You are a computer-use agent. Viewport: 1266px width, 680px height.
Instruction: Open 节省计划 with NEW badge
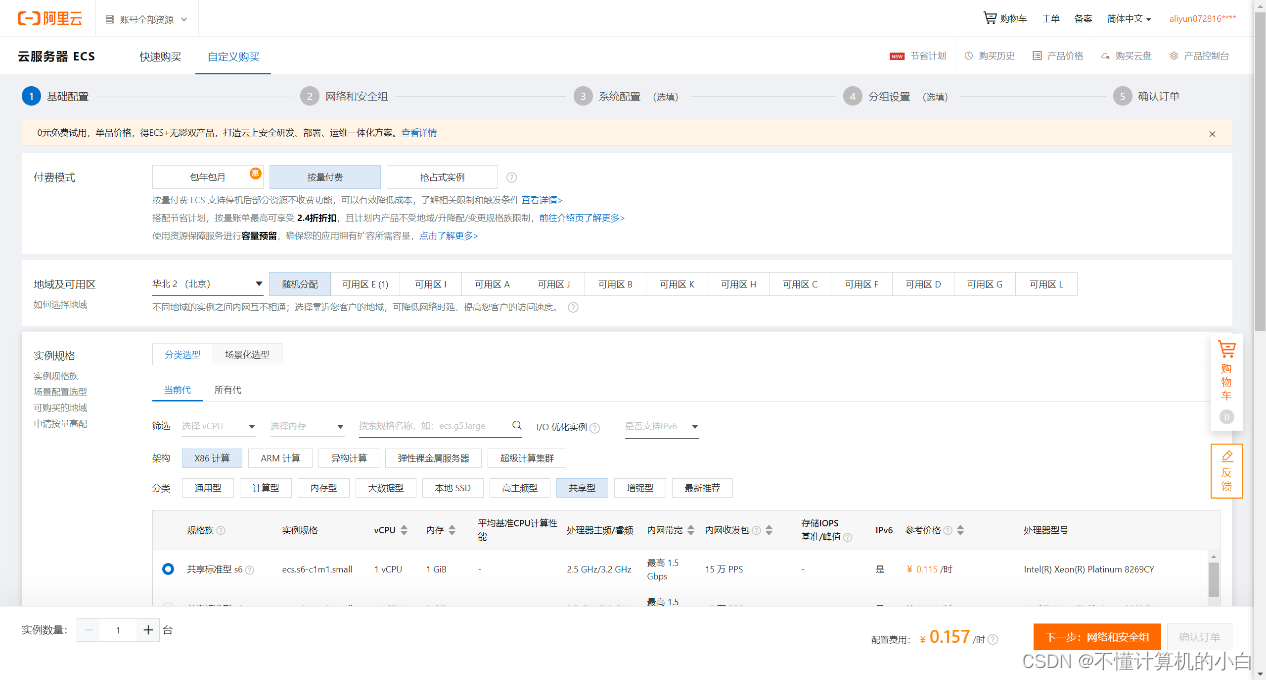[917, 56]
